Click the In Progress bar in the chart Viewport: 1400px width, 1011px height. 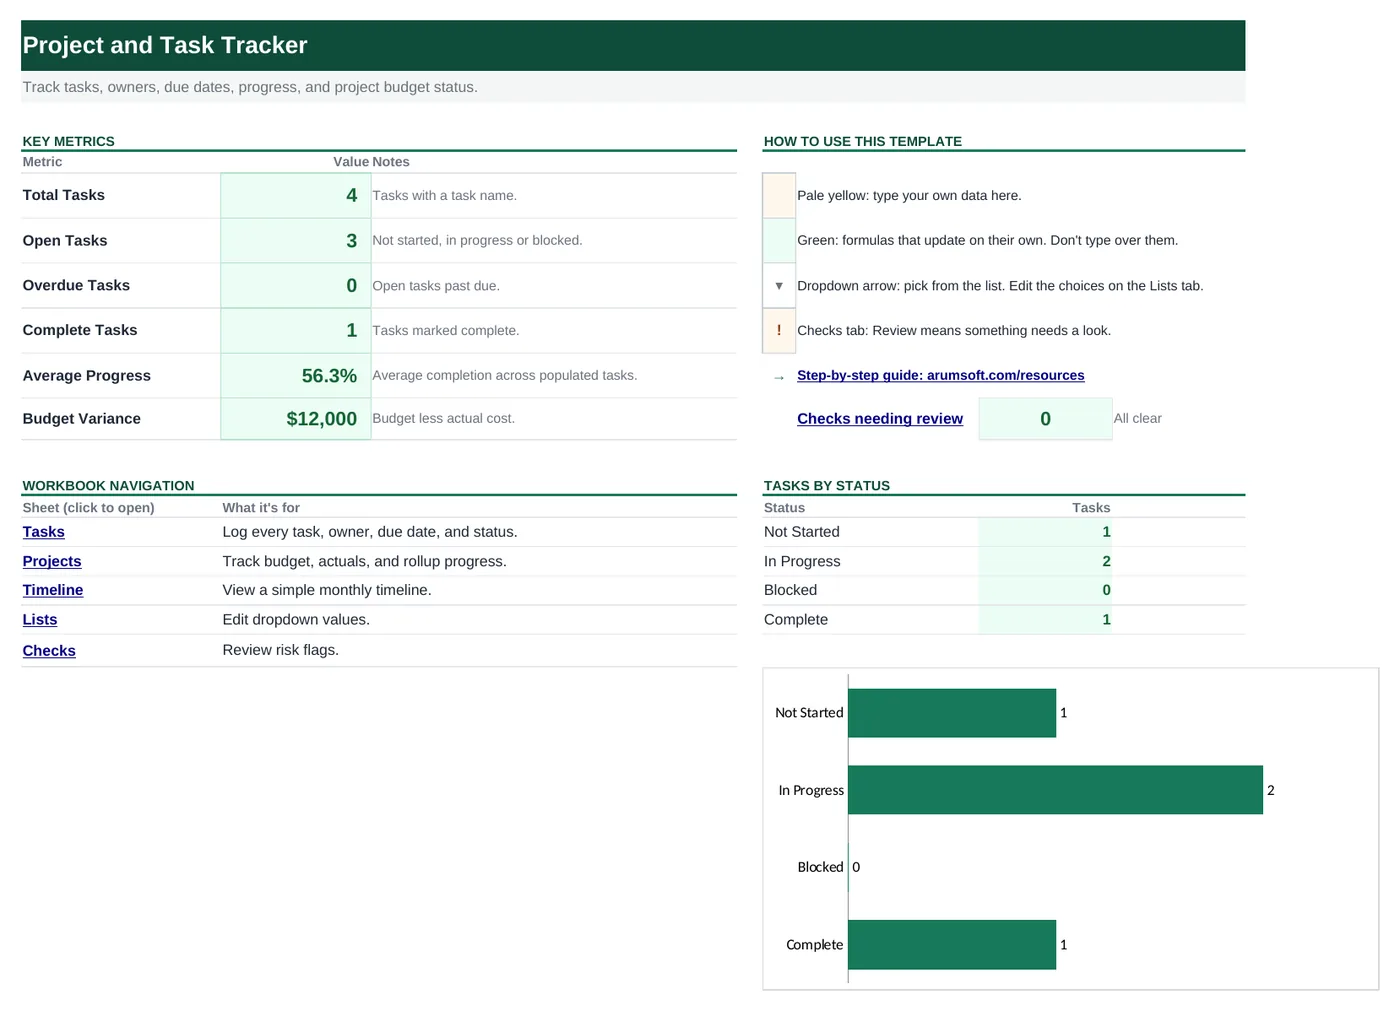[1055, 790]
